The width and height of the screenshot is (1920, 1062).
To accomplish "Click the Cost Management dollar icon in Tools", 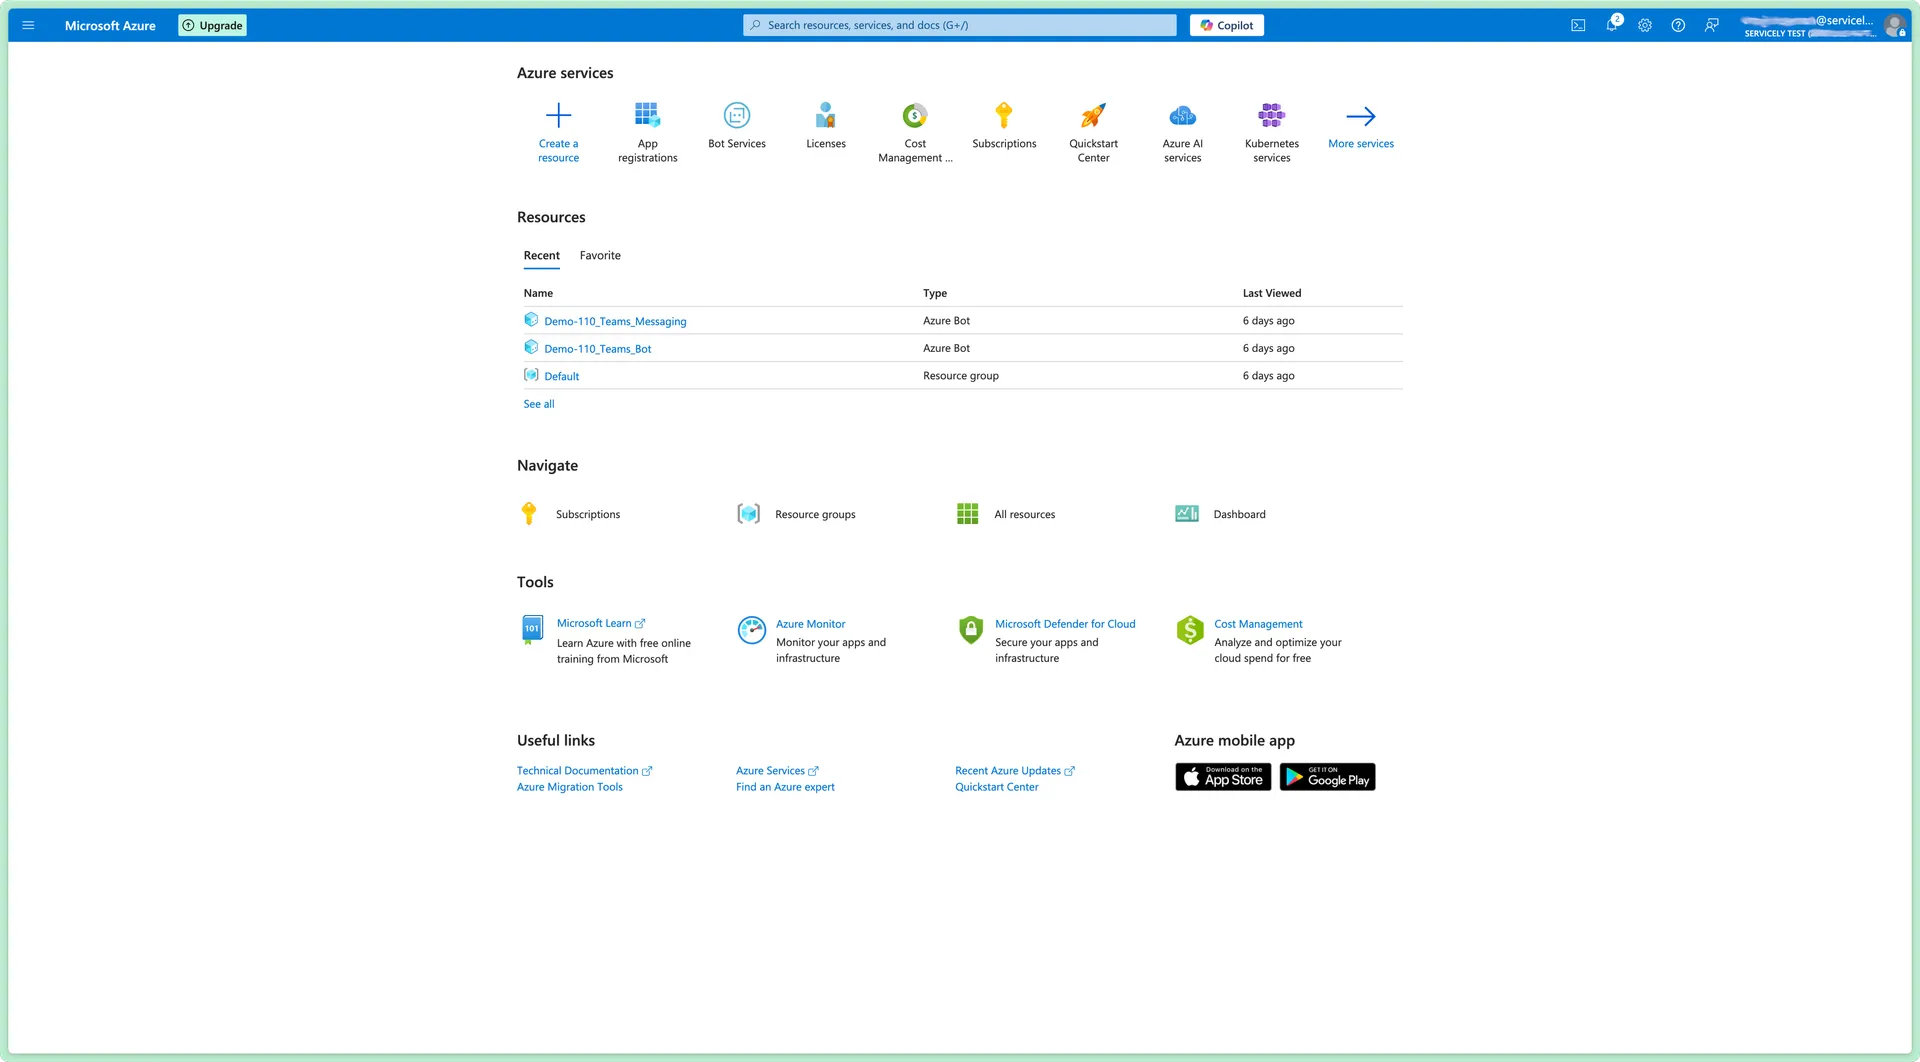I will pos(1190,630).
